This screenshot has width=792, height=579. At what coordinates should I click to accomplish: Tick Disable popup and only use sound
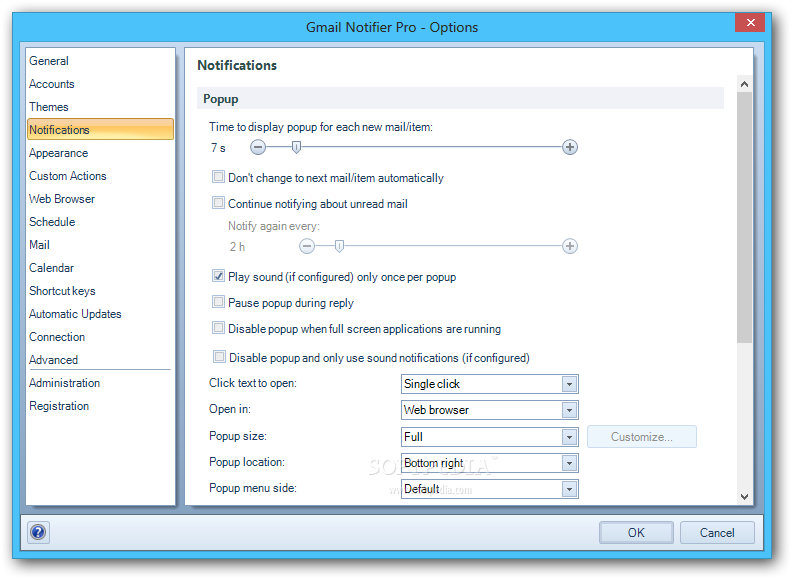tap(219, 357)
